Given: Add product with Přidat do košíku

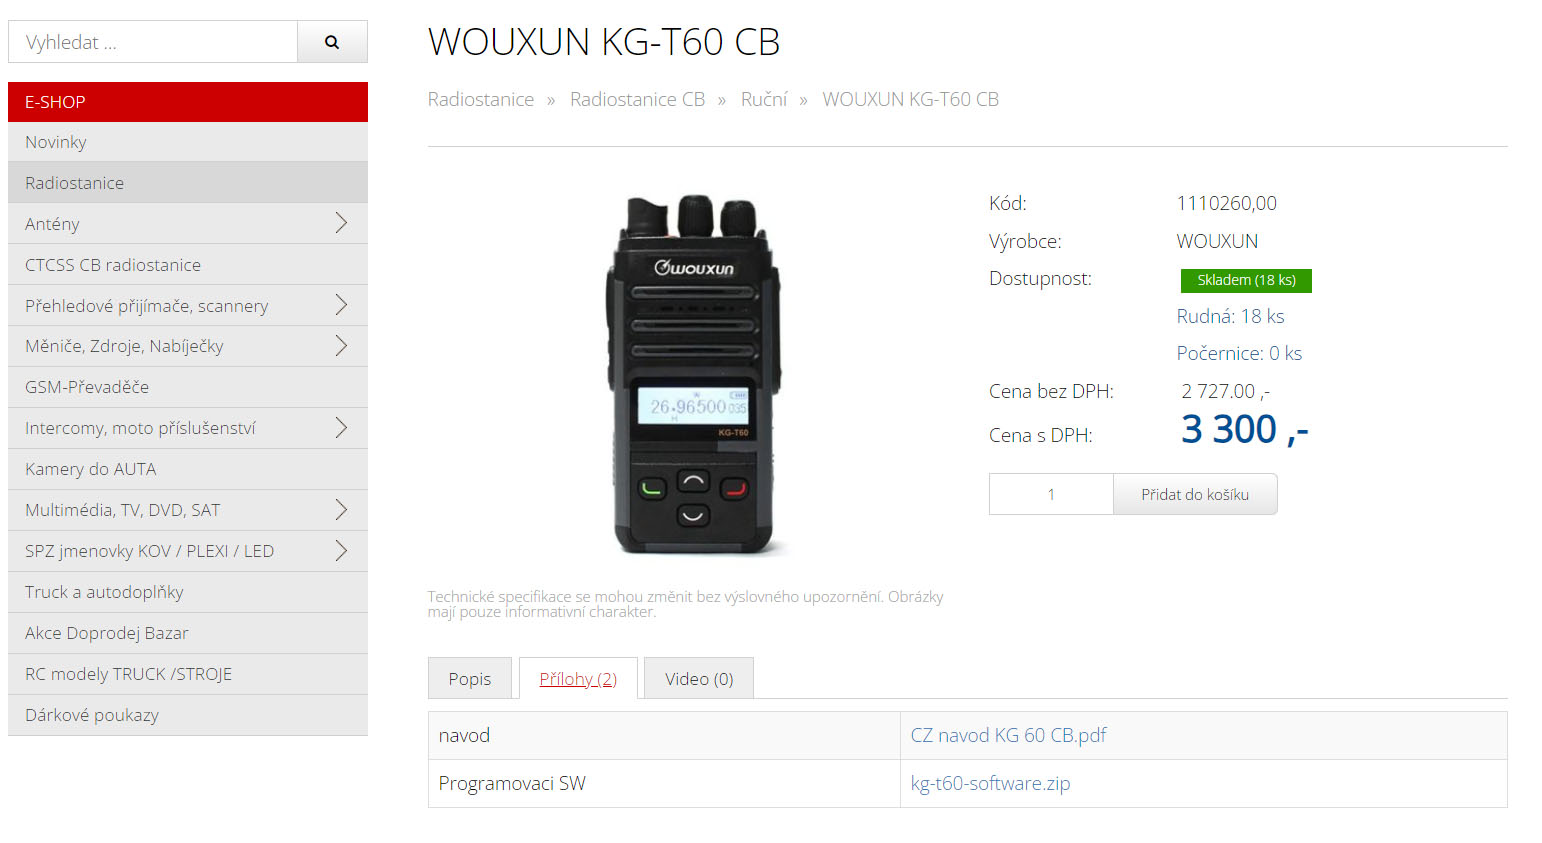Looking at the screenshot, I should [x=1195, y=494].
